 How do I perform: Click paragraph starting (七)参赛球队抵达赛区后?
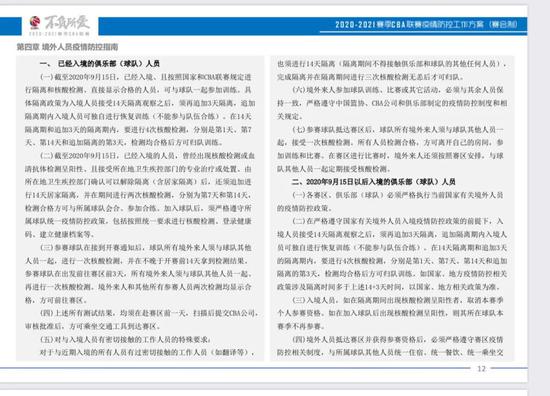click(390, 149)
